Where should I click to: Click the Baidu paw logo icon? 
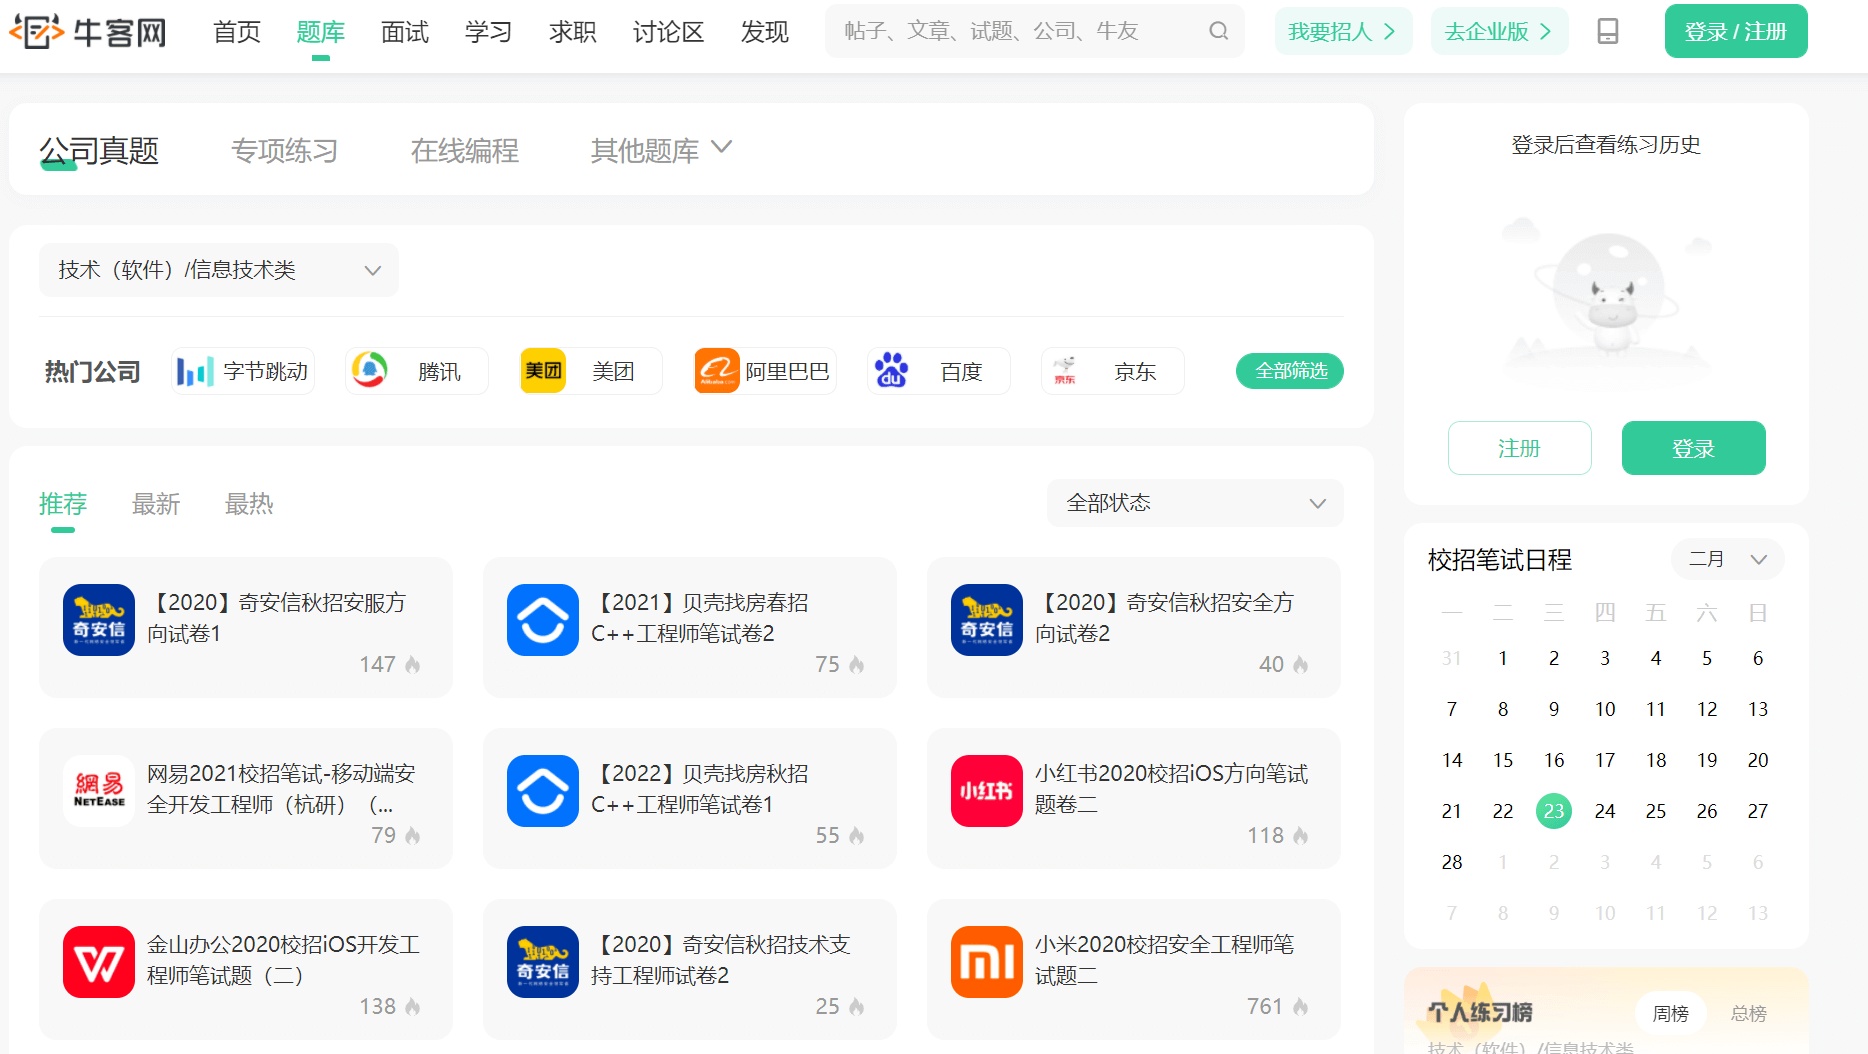click(891, 371)
